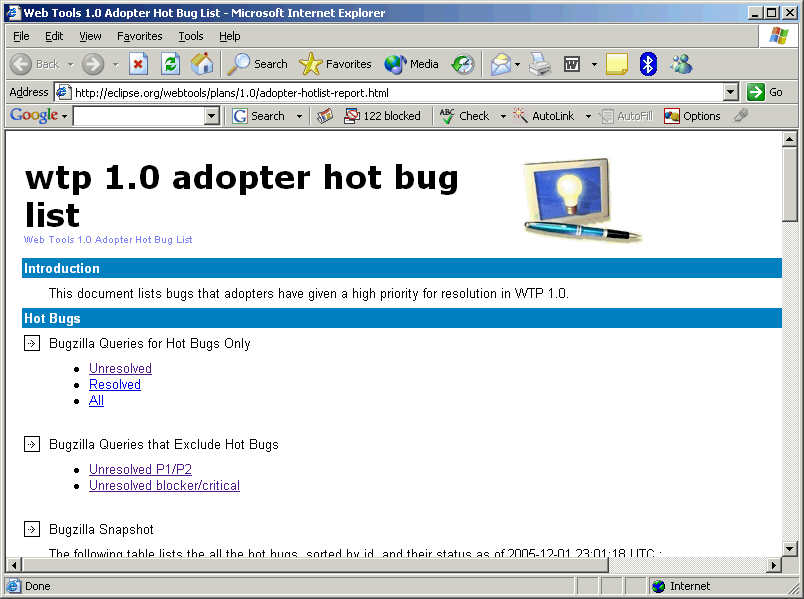Open the Resolved hot bugs link
This screenshot has height=599, width=804.
click(115, 384)
